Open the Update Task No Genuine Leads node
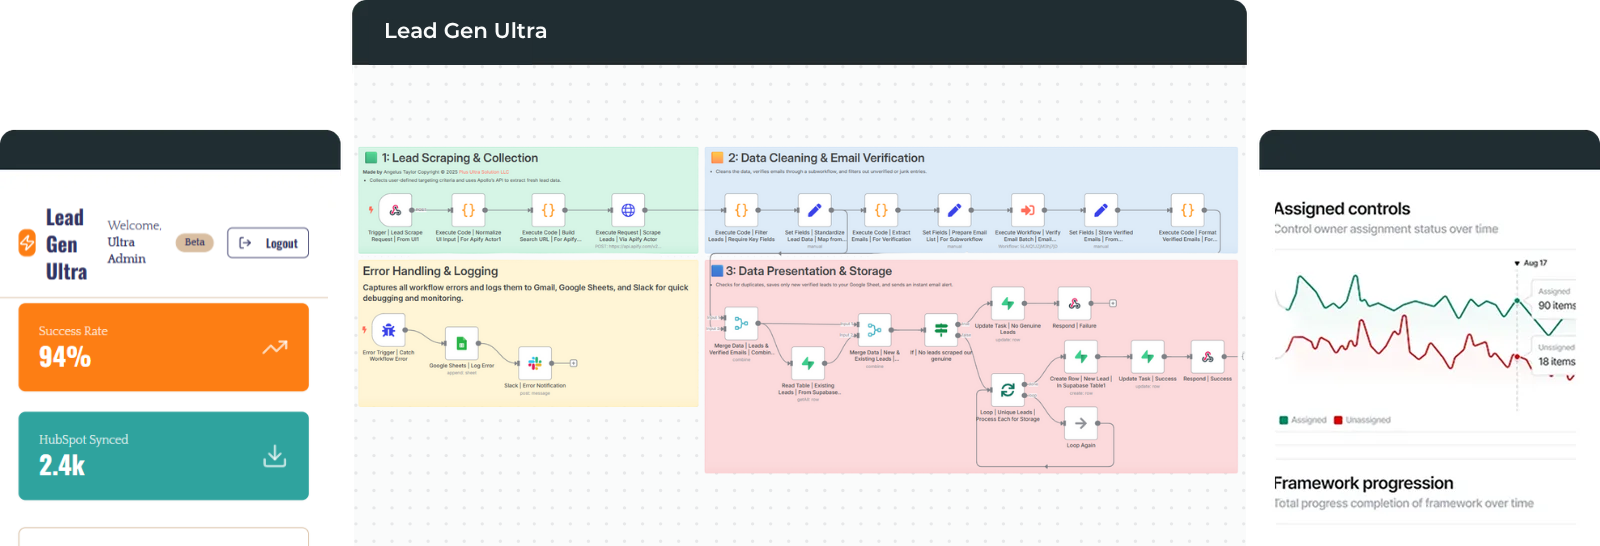The height and width of the screenshot is (546, 1600). click(x=1008, y=303)
